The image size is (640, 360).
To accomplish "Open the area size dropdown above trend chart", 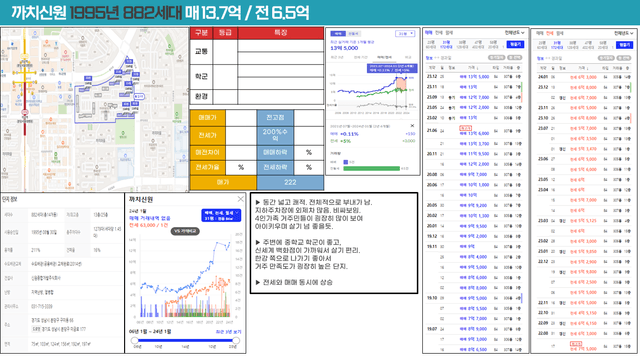I will tap(405, 33).
